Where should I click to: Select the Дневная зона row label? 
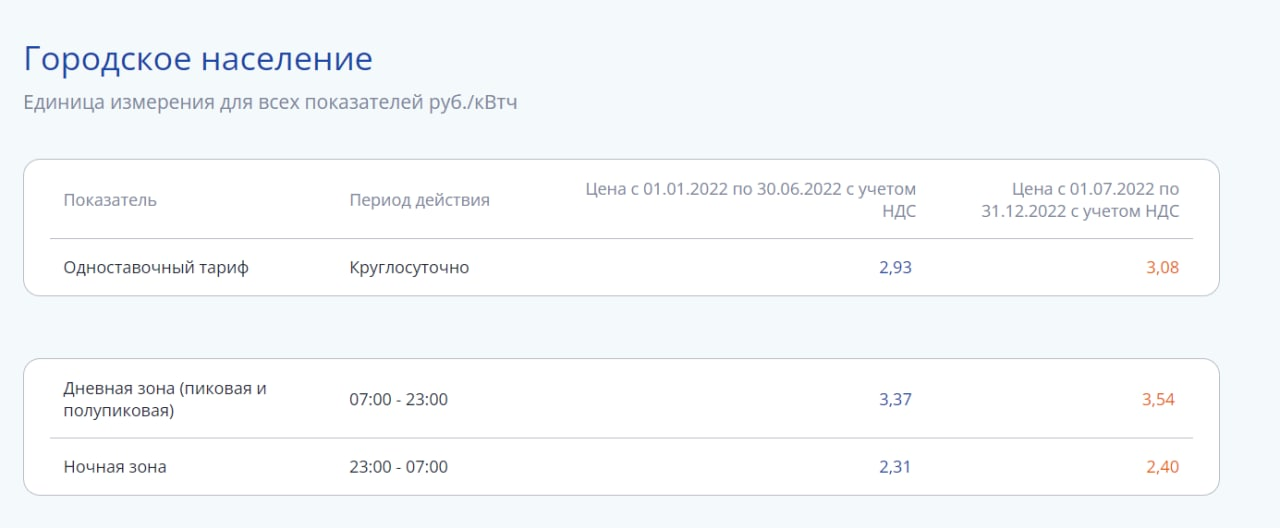point(165,399)
